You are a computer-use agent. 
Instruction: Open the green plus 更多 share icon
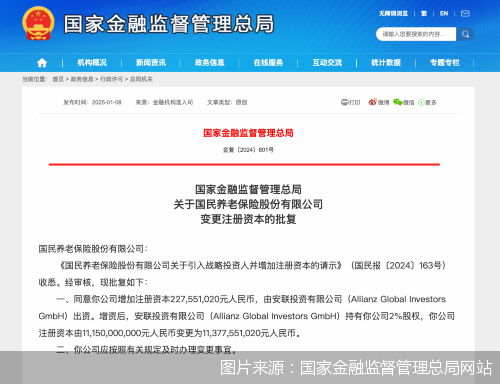pyautogui.click(x=421, y=102)
